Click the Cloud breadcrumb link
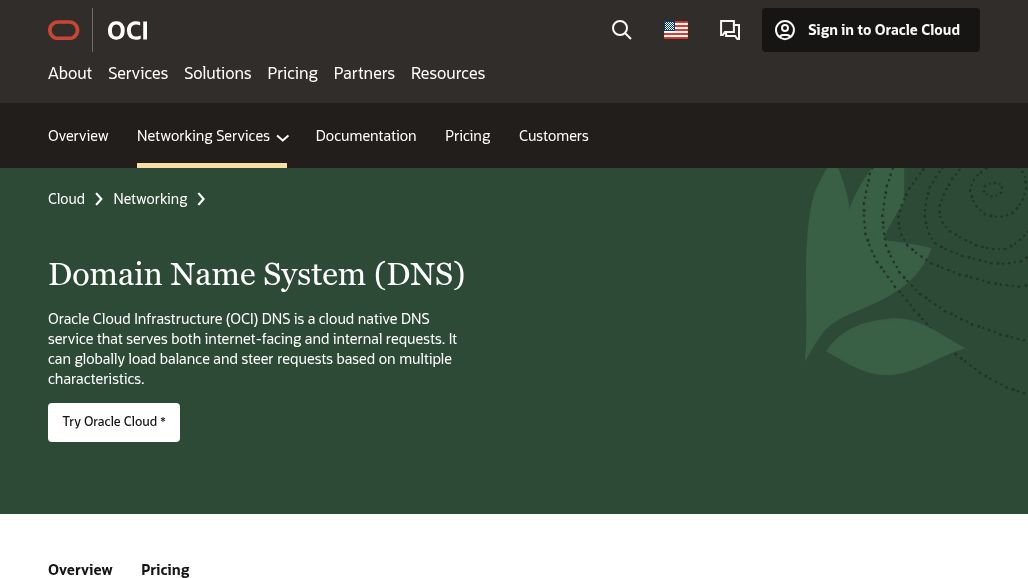Viewport: 1028px width, 578px height. click(66, 199)
